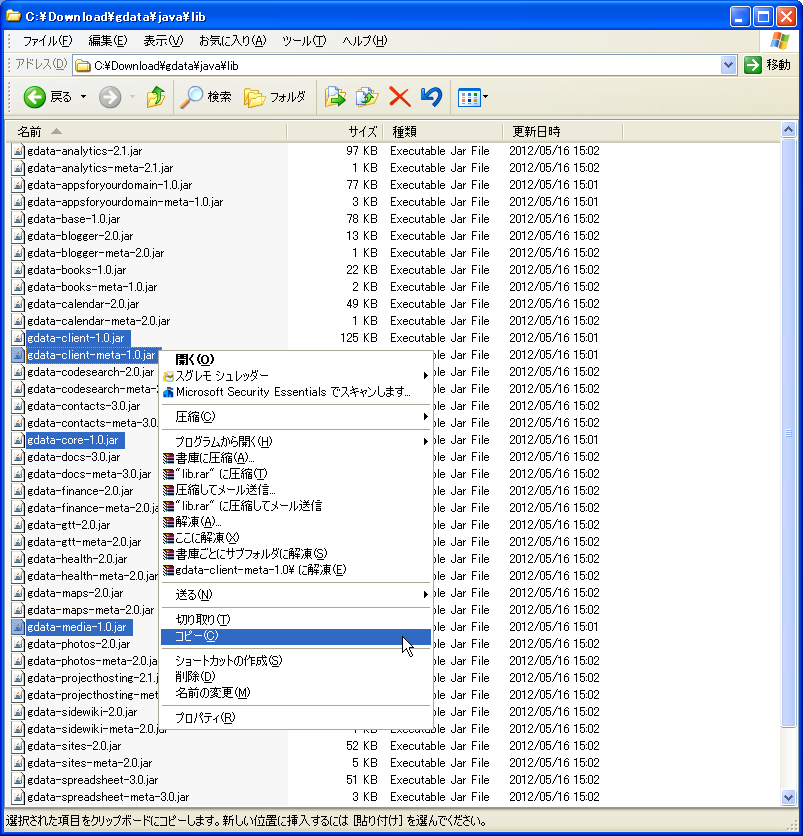The image size is (803, 836).
Task: Click the scrollbar up arrow
Action: coord(788,130)
